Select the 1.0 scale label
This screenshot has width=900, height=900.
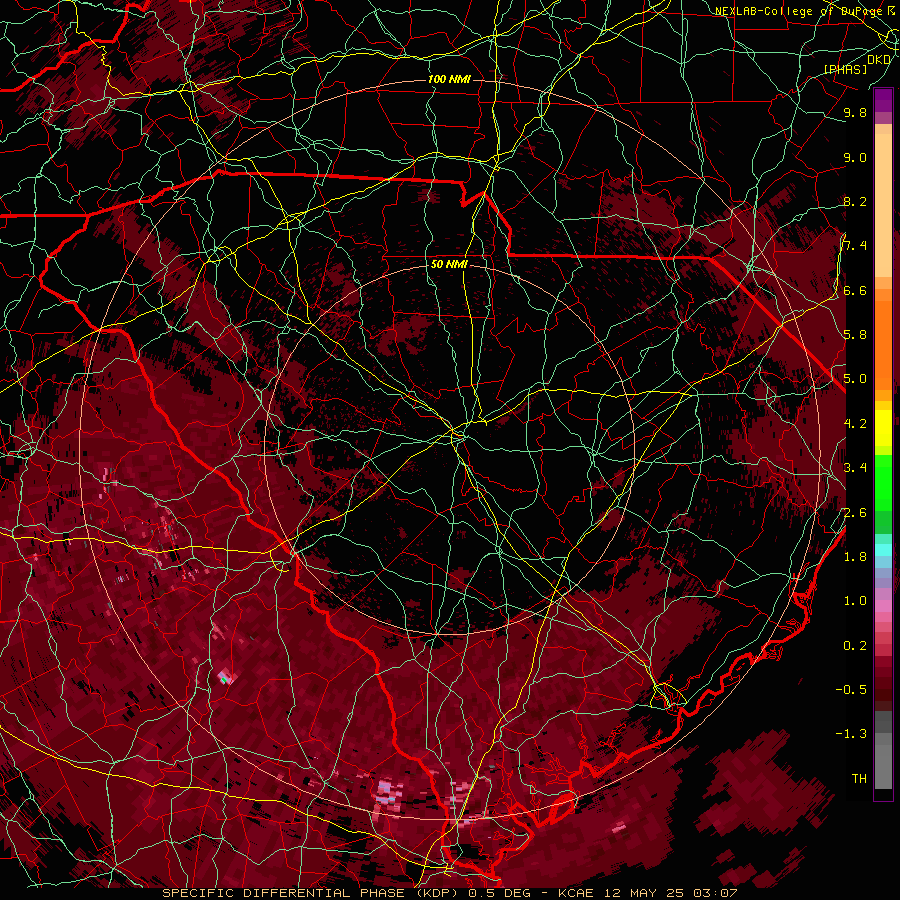coord(855,600)
